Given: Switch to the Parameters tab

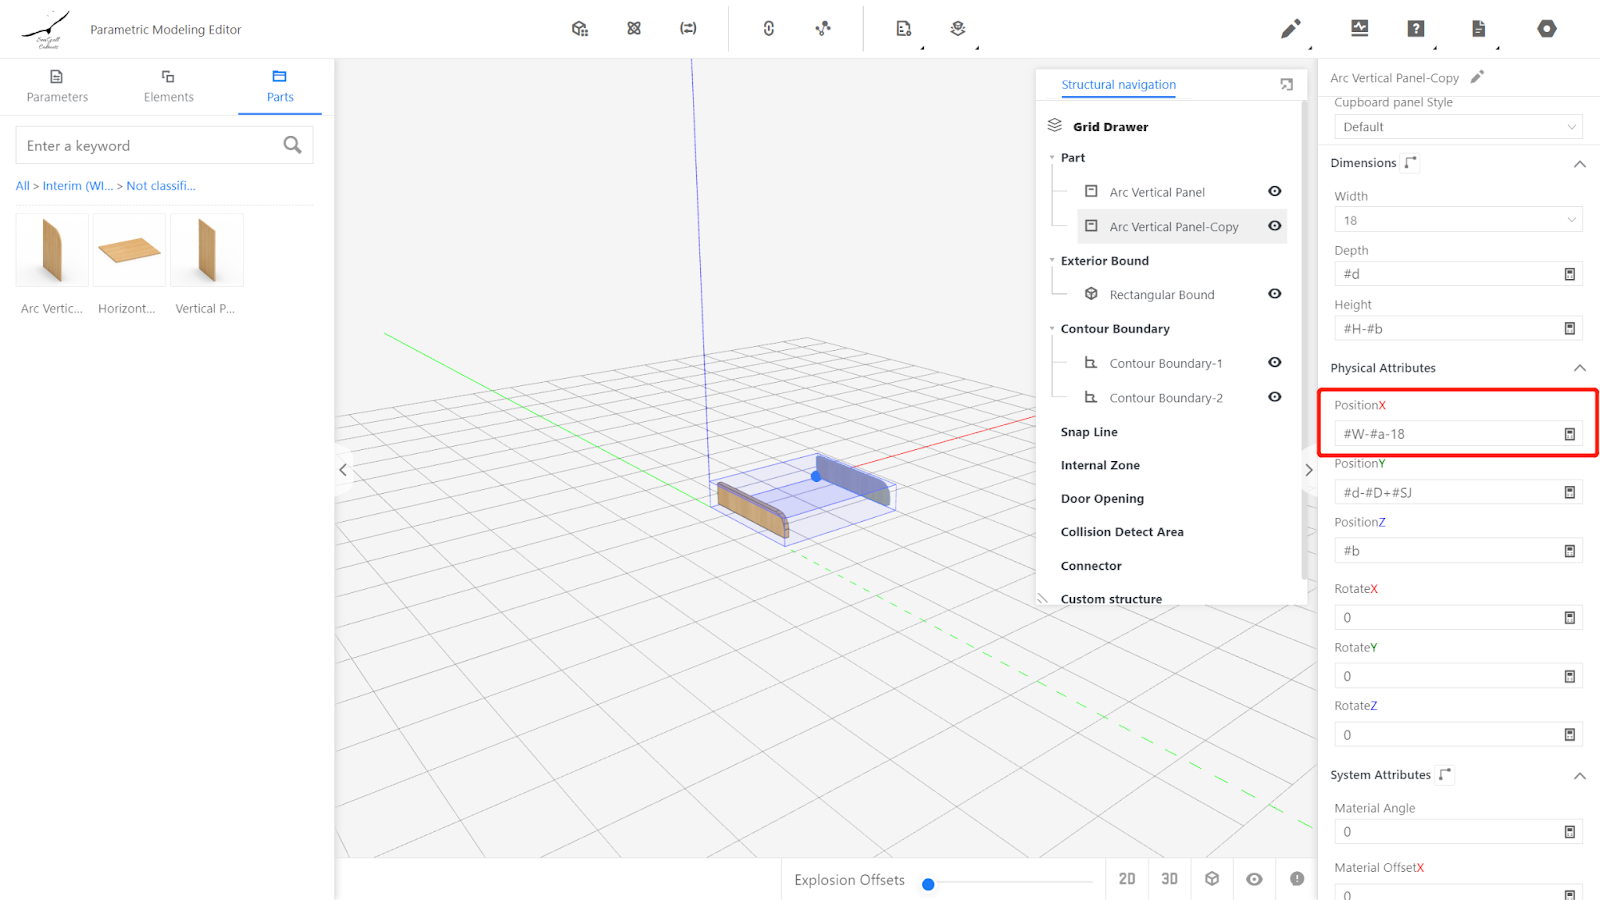Looking at the screenshot, I should [57, 86].
